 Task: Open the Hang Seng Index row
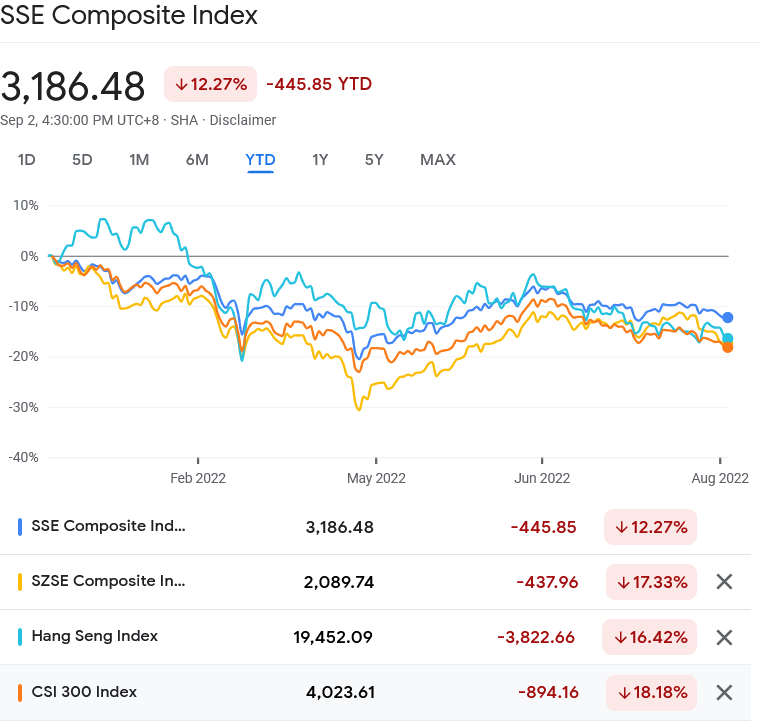coord(375,637)
